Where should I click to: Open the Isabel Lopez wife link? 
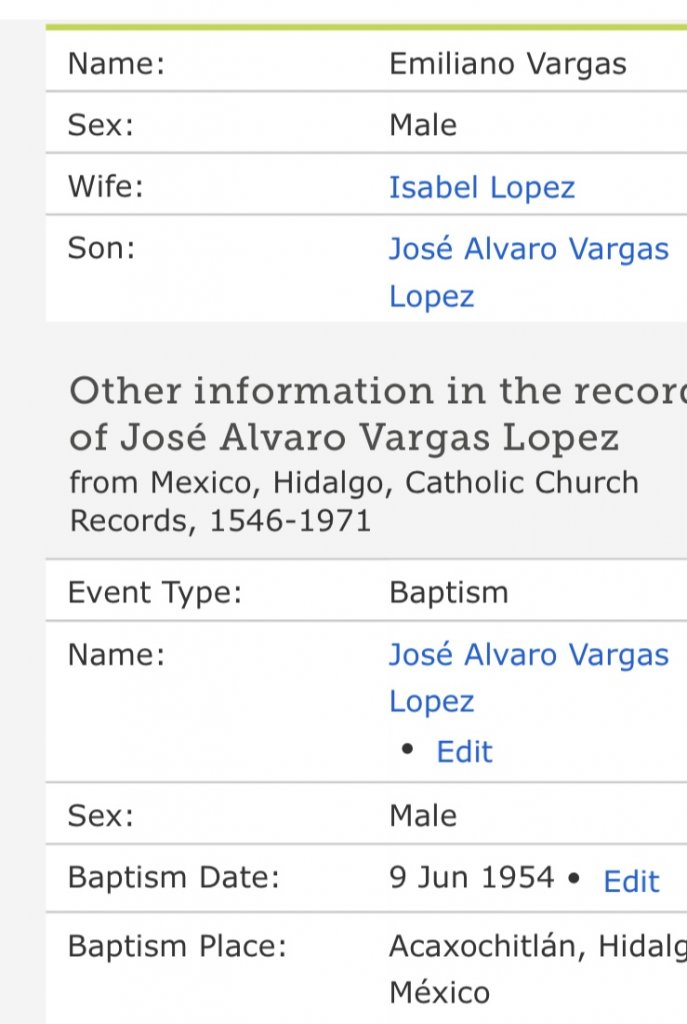point(482,187)
